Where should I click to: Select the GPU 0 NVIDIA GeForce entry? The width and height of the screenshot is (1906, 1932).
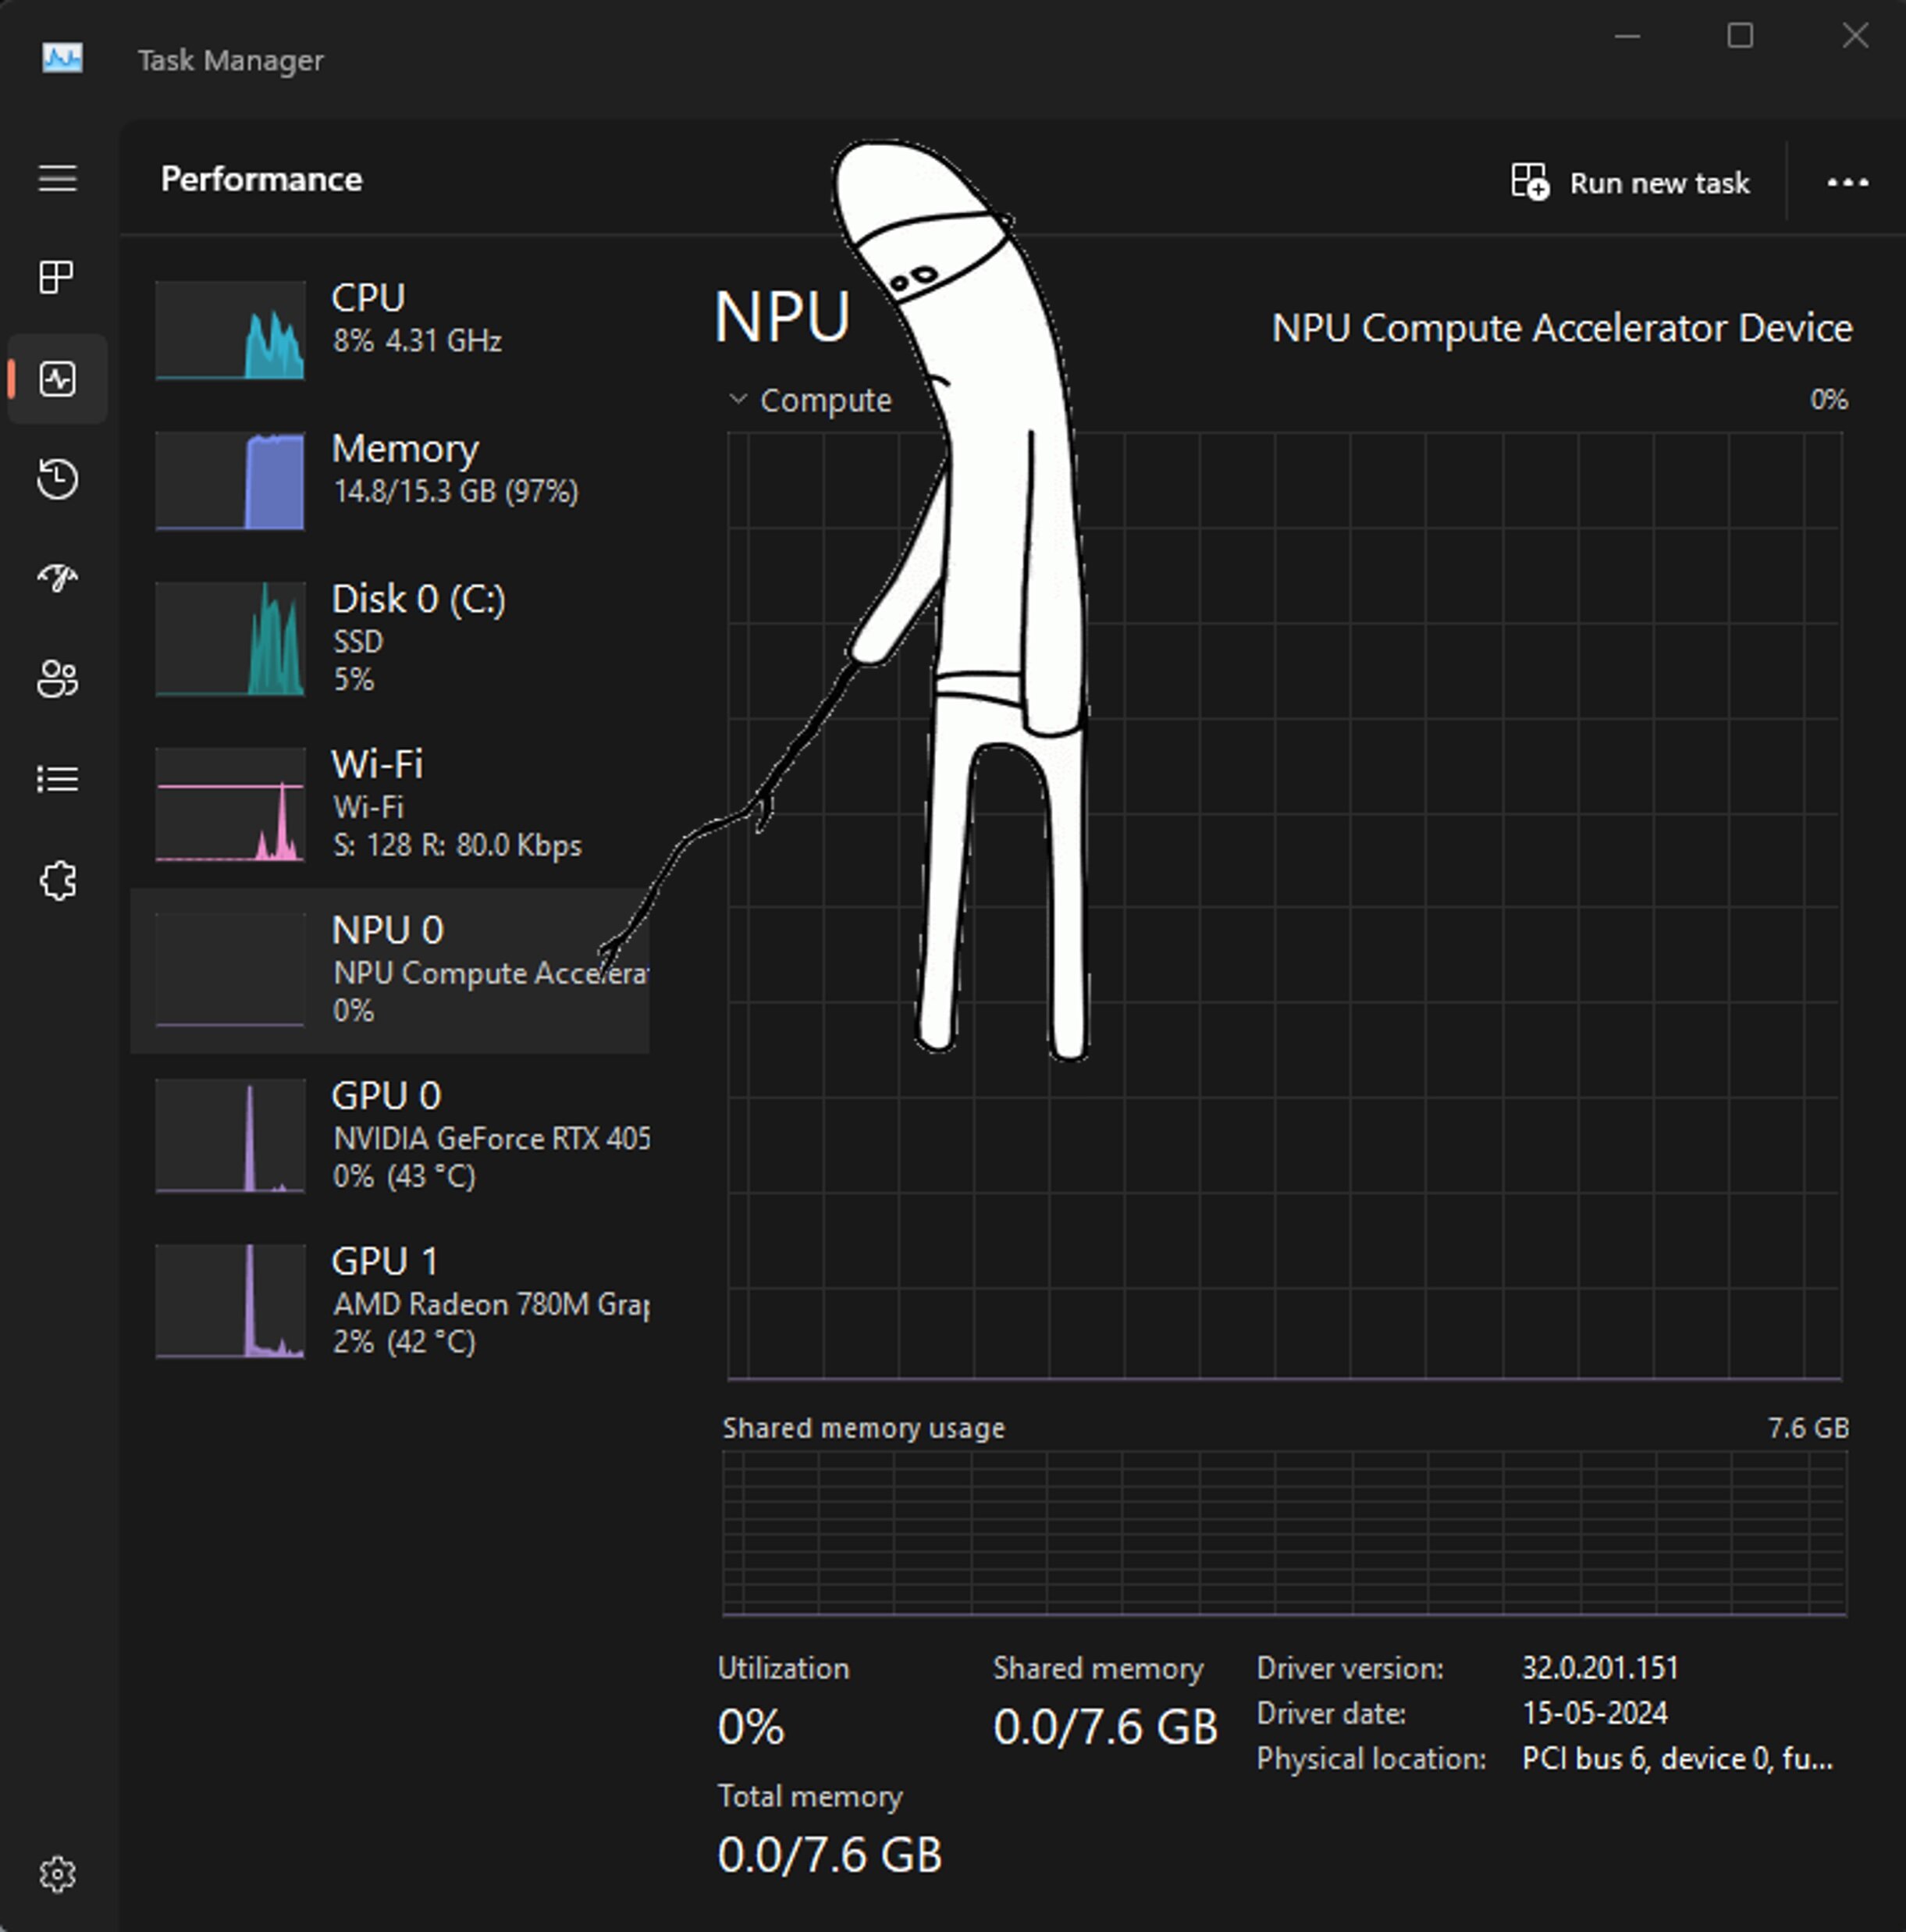tap(390, 1135)
